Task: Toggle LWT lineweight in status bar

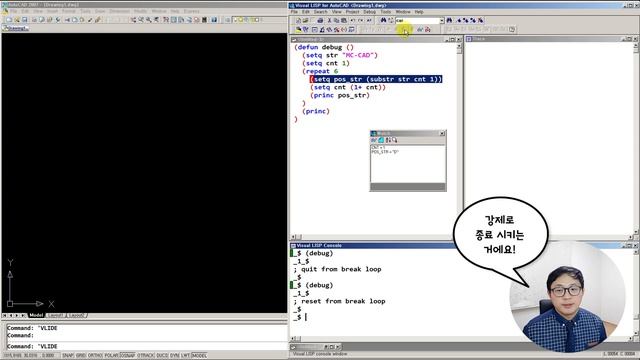Action: click(185, 356)
